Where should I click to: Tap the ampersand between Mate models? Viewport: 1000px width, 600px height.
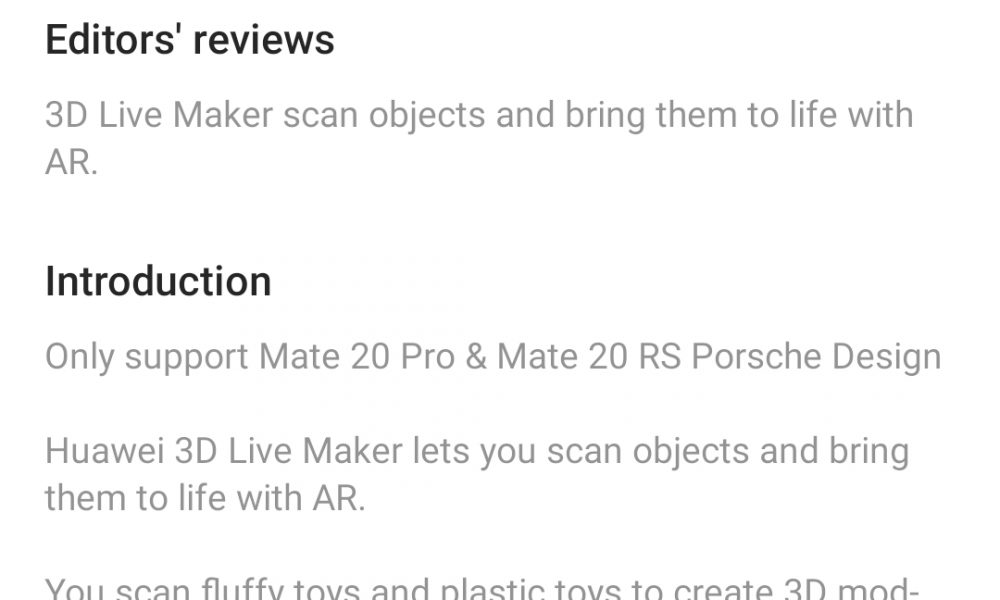tap(476, 356)
